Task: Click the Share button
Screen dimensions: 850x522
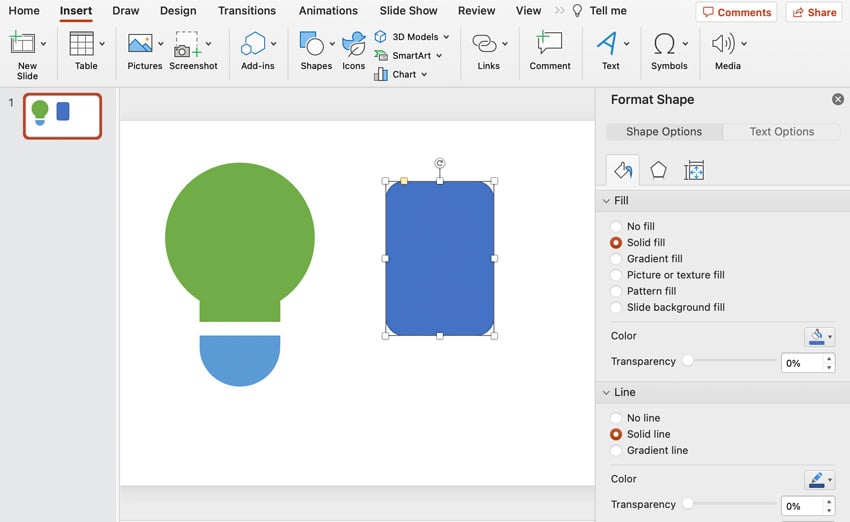Action: 813,12
